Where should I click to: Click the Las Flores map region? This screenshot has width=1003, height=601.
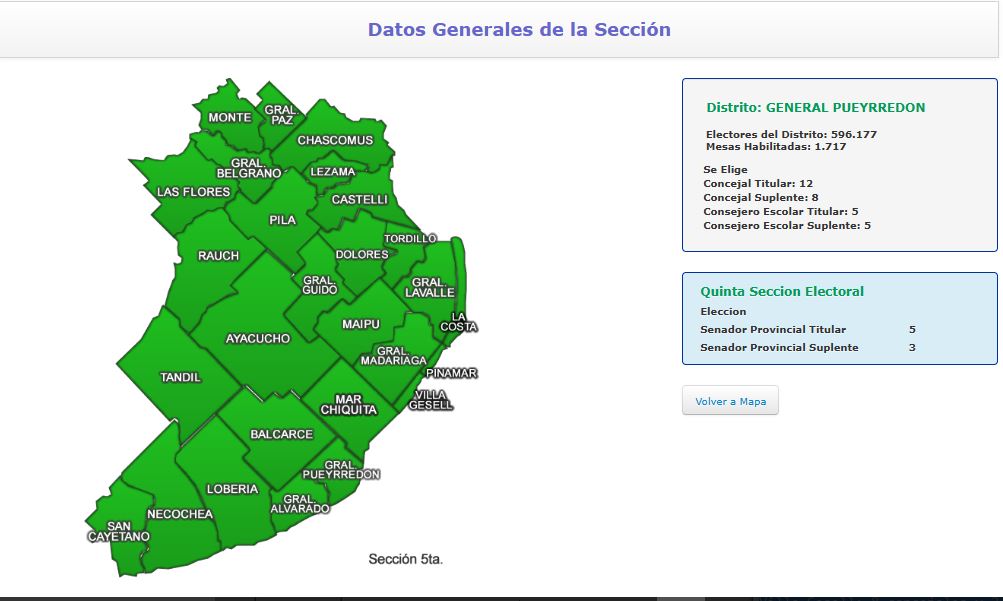pyautogui.click(x=192, y=192)
